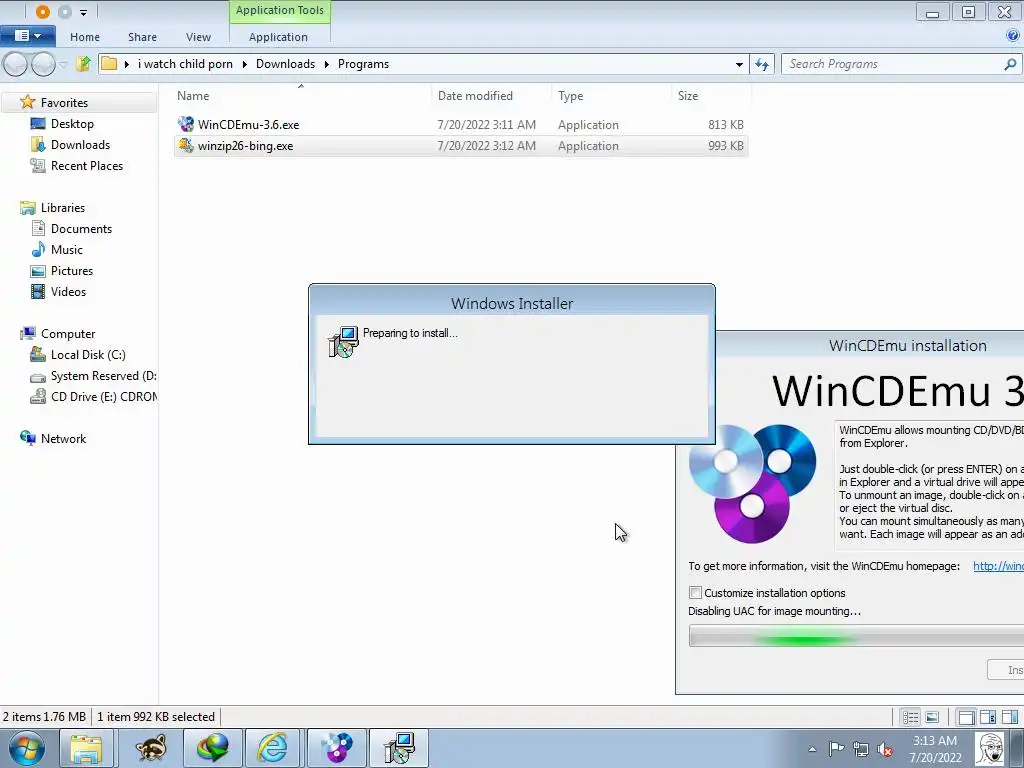
Task: Go back with the Back arrow button
Action: pyautogui.click(x=16, y=64)
